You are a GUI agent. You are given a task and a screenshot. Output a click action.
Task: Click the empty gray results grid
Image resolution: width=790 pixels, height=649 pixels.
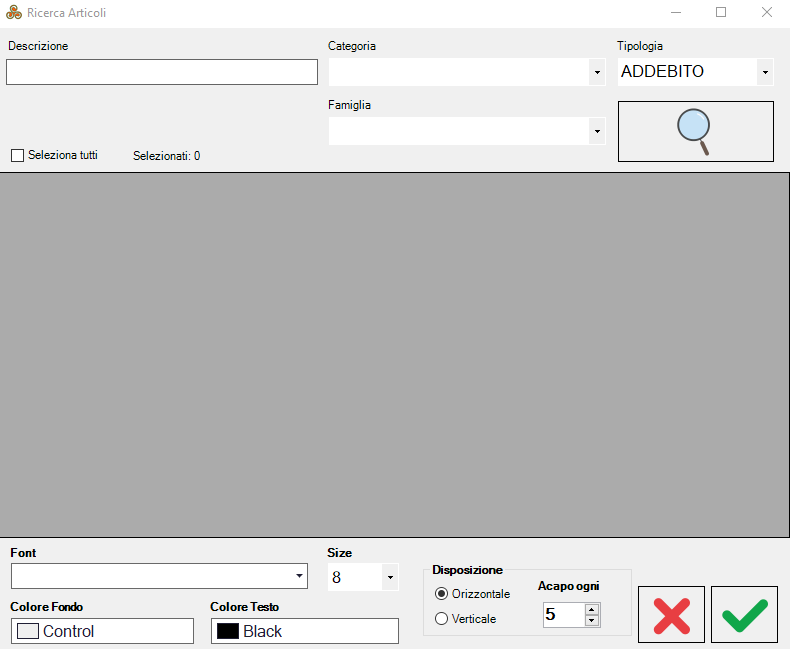395,354
